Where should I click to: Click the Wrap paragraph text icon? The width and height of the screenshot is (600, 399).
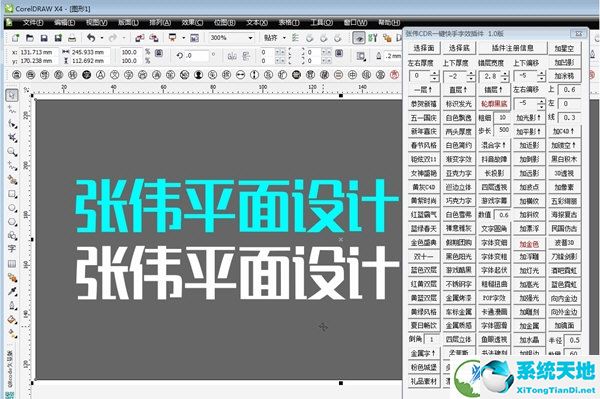[360, 56]
